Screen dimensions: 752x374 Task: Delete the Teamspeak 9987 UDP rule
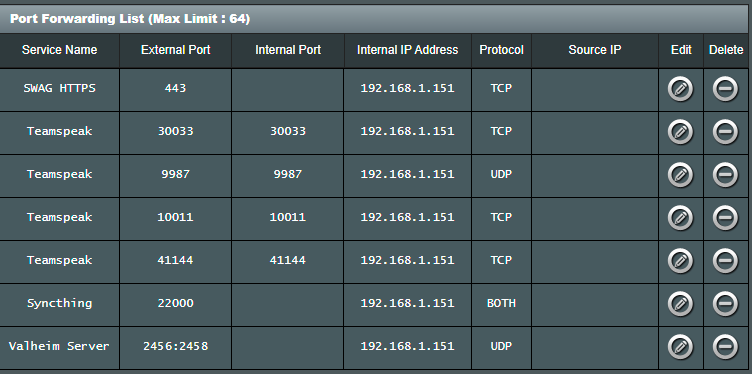pos(725,175)
